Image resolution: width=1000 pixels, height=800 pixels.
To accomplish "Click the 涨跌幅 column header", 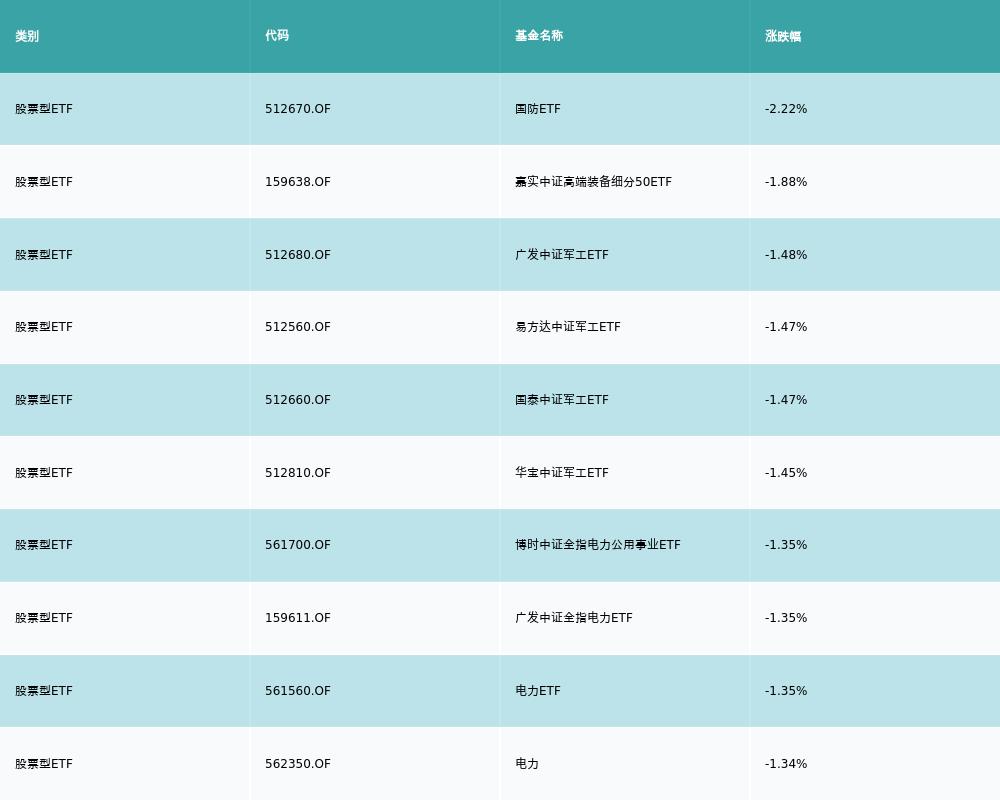I will coord(783,36).
